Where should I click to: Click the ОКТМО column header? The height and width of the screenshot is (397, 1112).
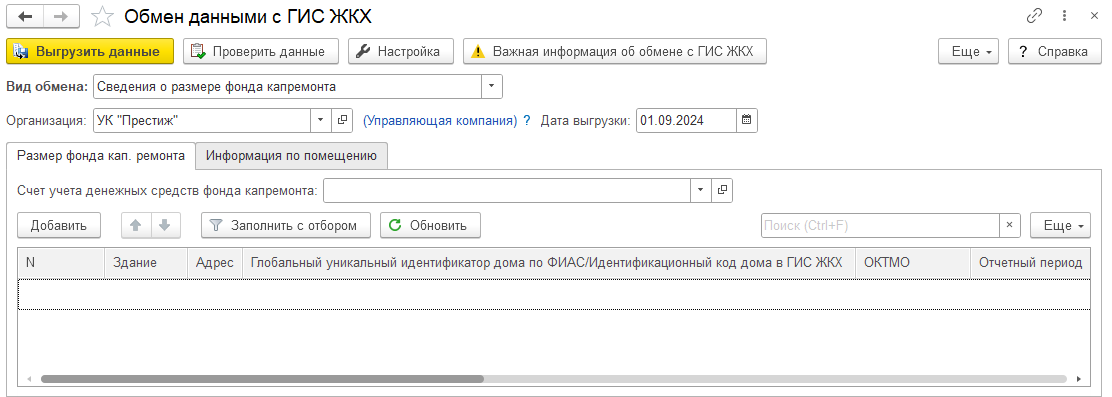(x=913, y=262)
